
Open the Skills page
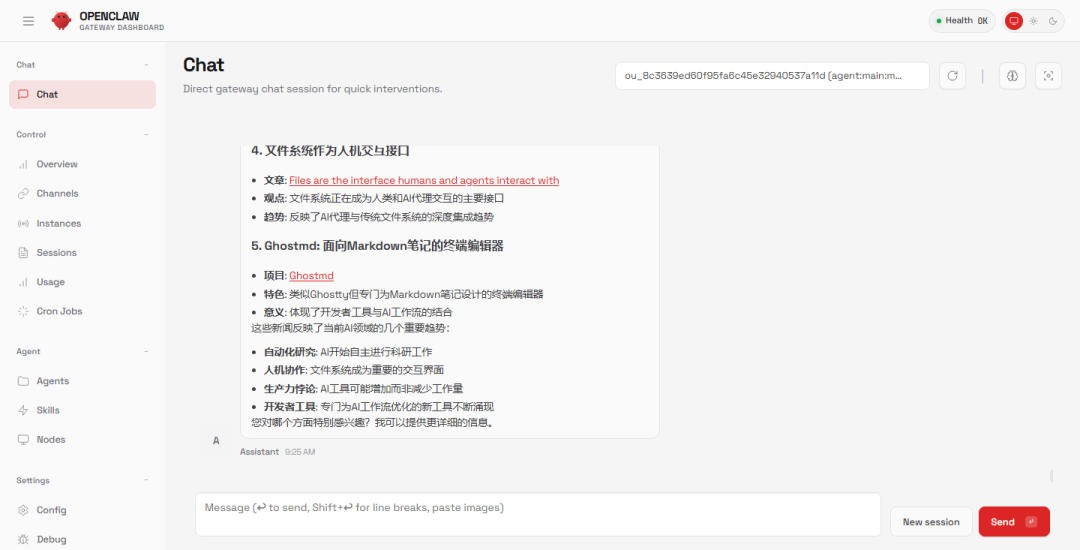[x=83, y=410]
